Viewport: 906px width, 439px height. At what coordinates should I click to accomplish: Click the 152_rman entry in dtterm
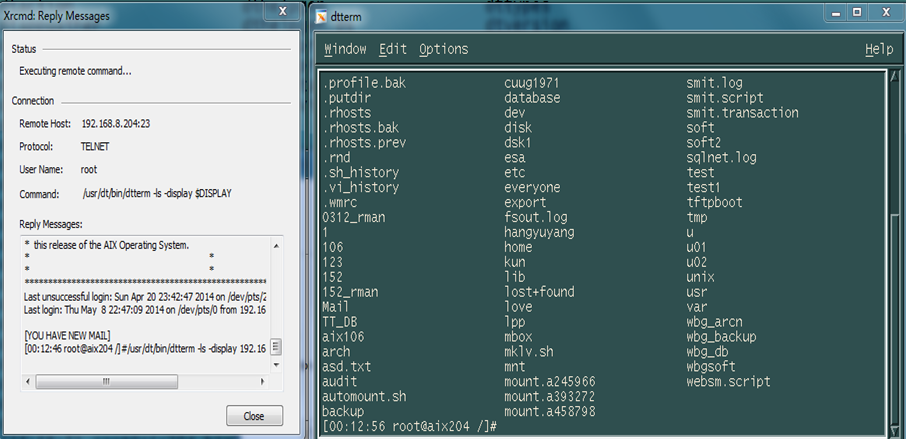point(350,292)
